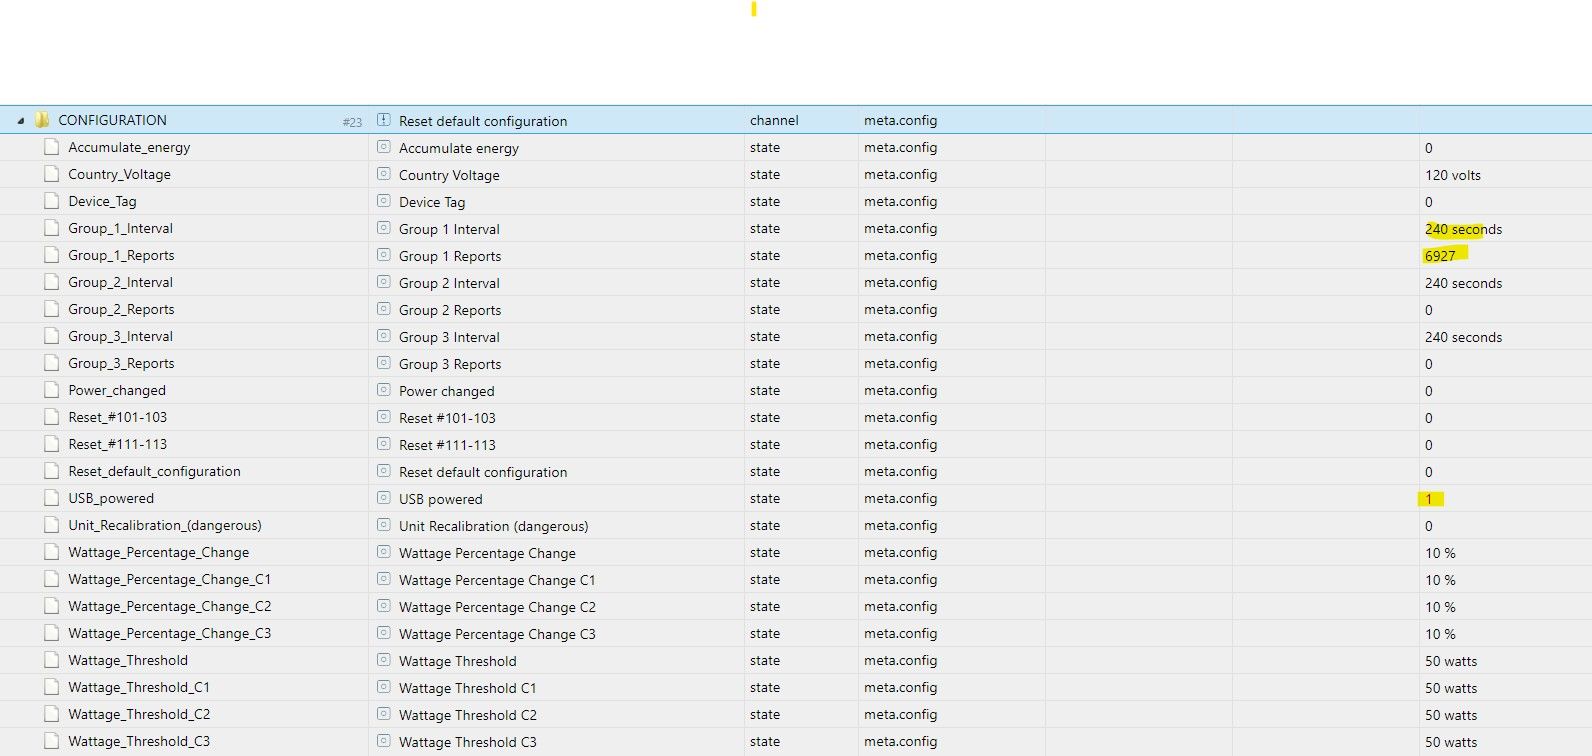Click the file icon next to Group_1_Interval
The width and height of the screenshot is (1592, 756).
point(52,228)
